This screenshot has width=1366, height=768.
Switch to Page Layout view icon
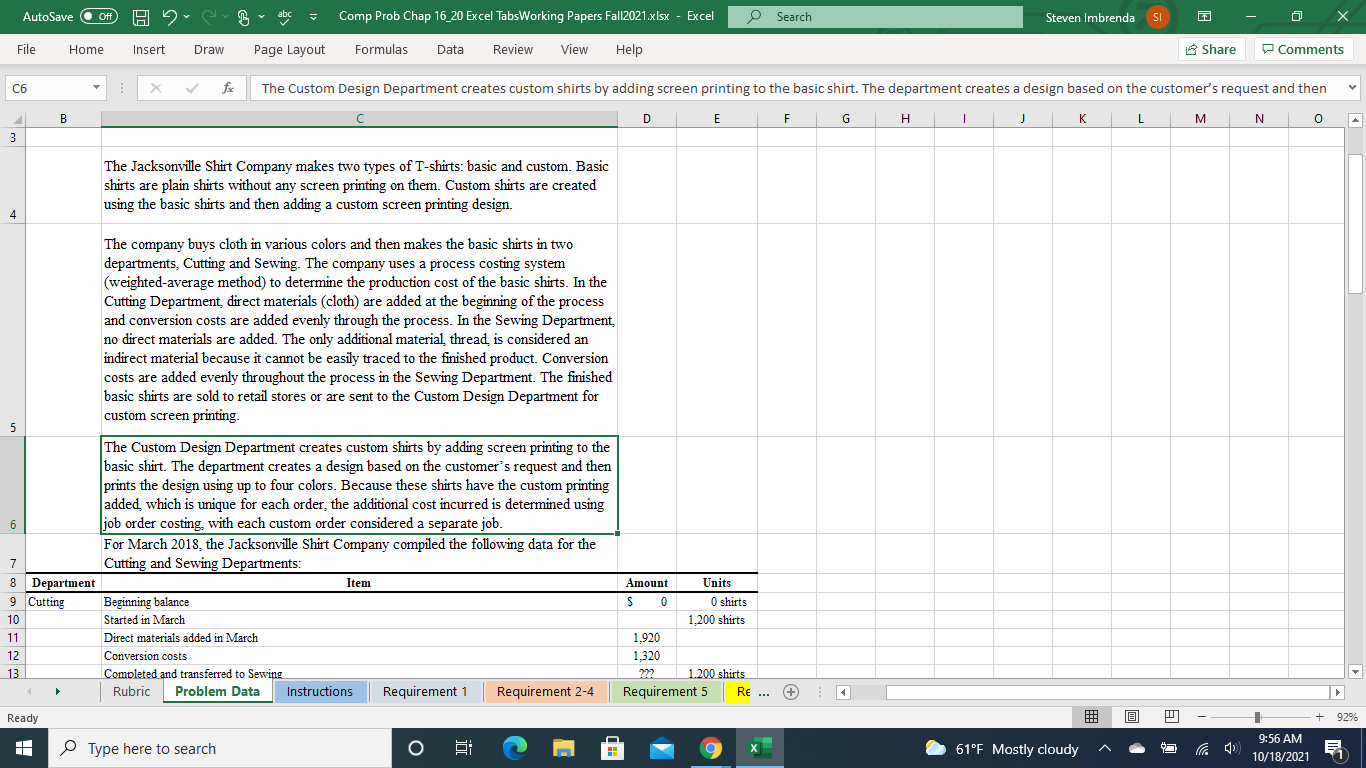coord(1132,716)
